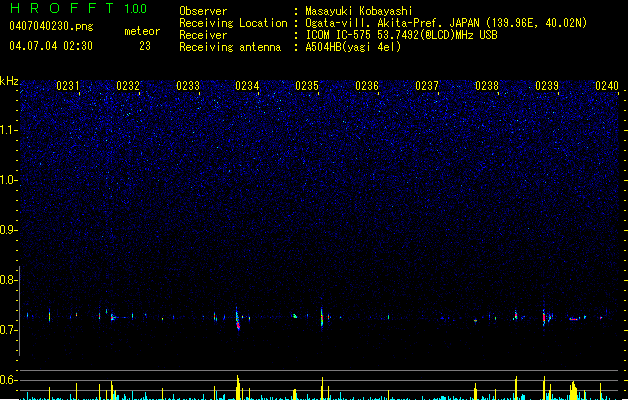Click the strong meteor echo just before 0234
The height and width of the screenshot is (400, 629).
tap(237, 319)
